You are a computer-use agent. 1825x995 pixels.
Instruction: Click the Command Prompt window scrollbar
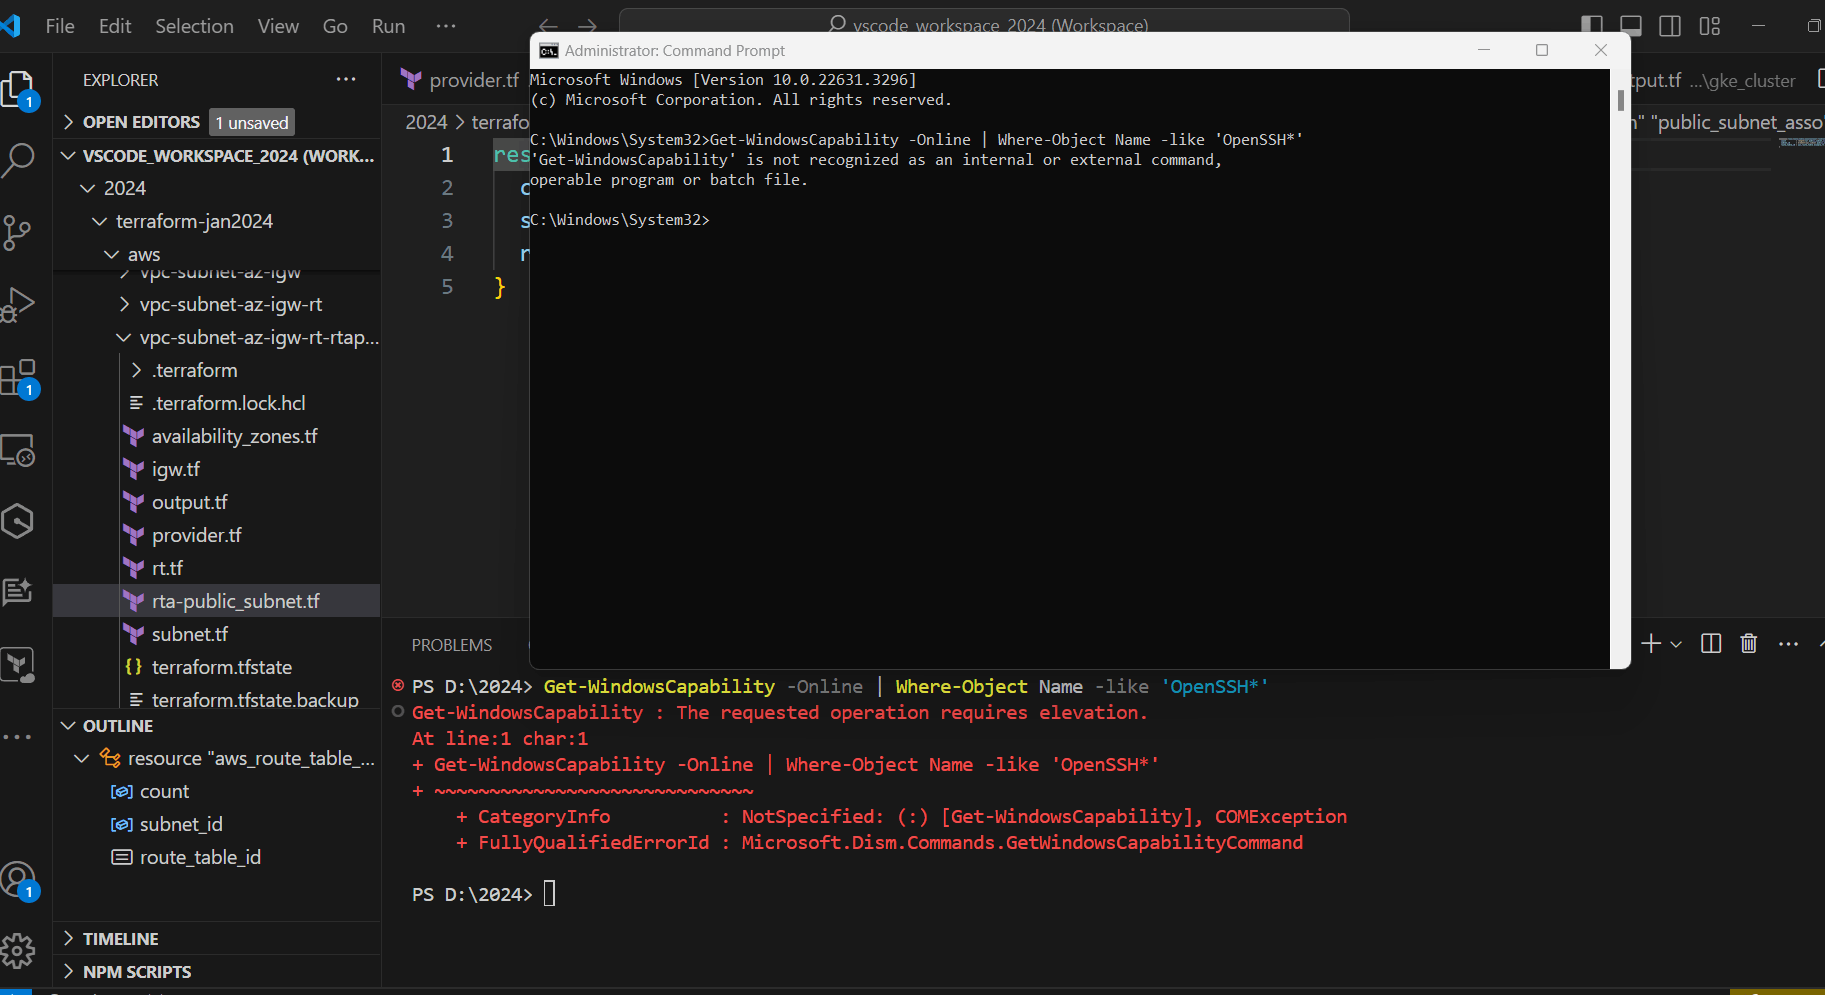1620,102
